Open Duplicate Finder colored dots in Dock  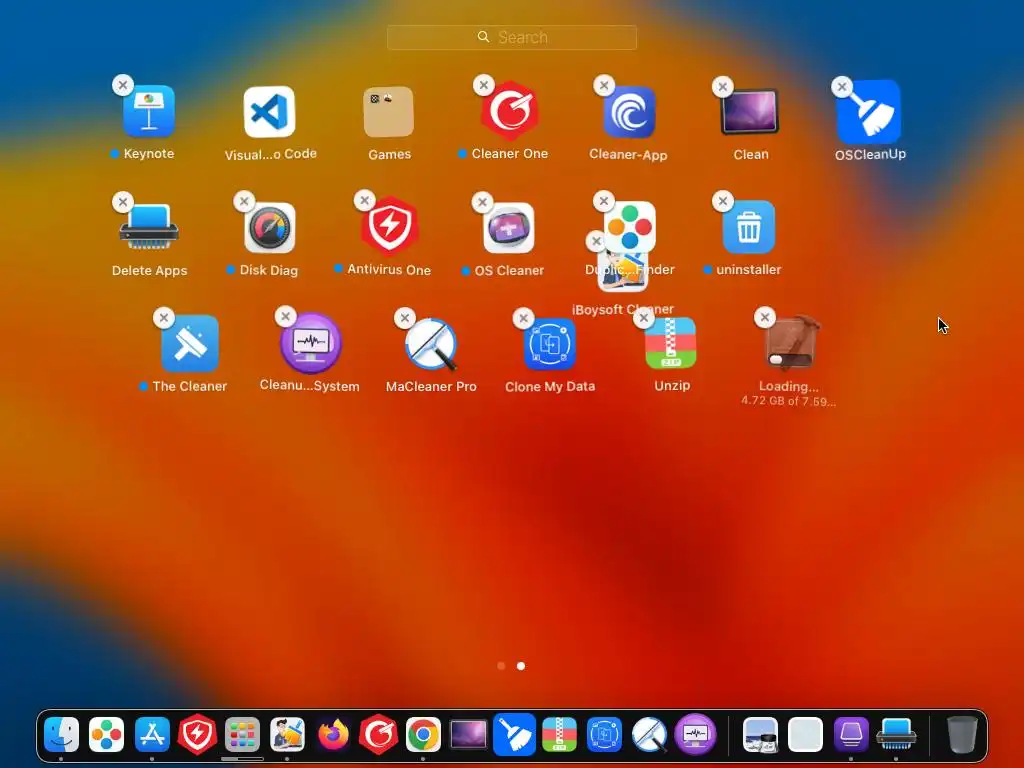(106, 735)
